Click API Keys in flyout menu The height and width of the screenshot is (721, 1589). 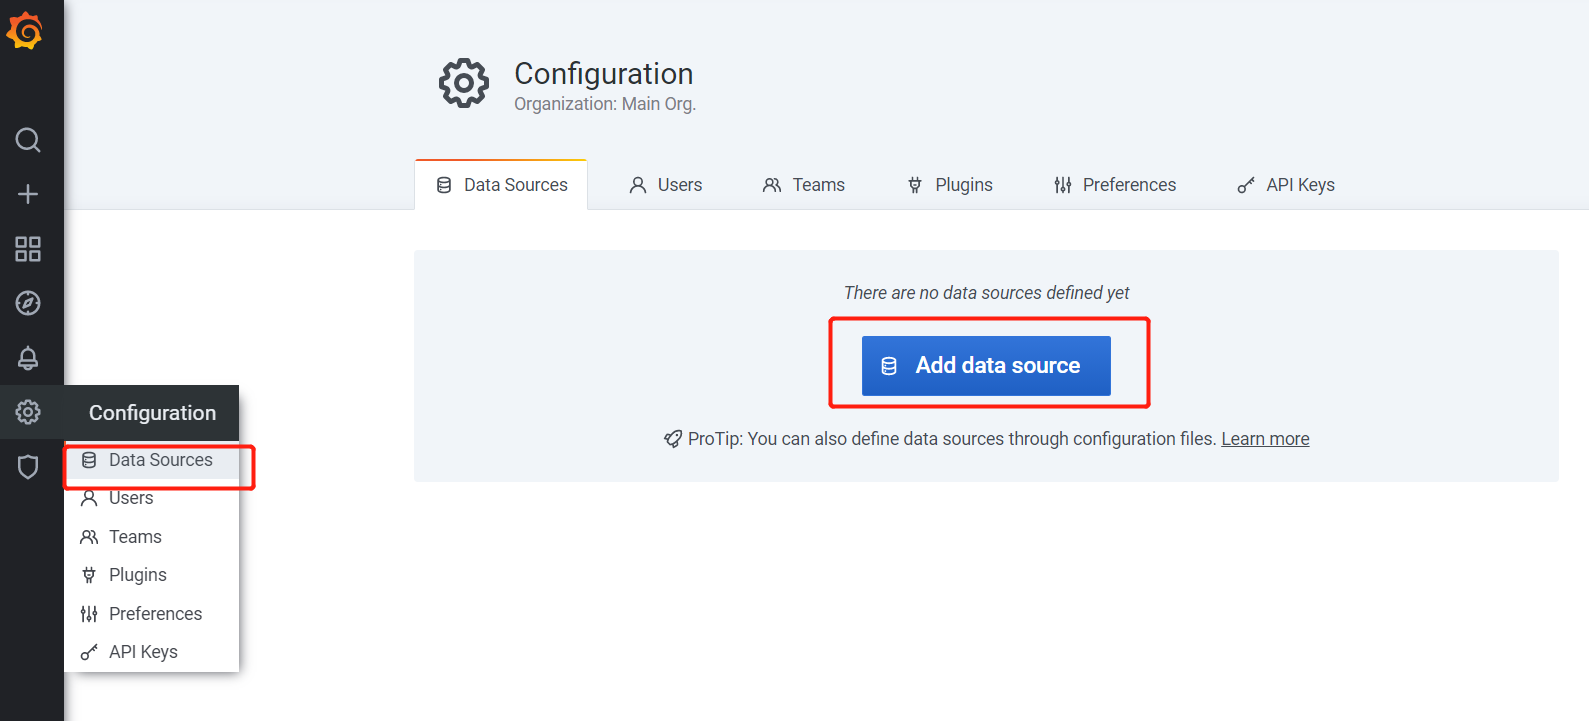(x=143, y=652)
